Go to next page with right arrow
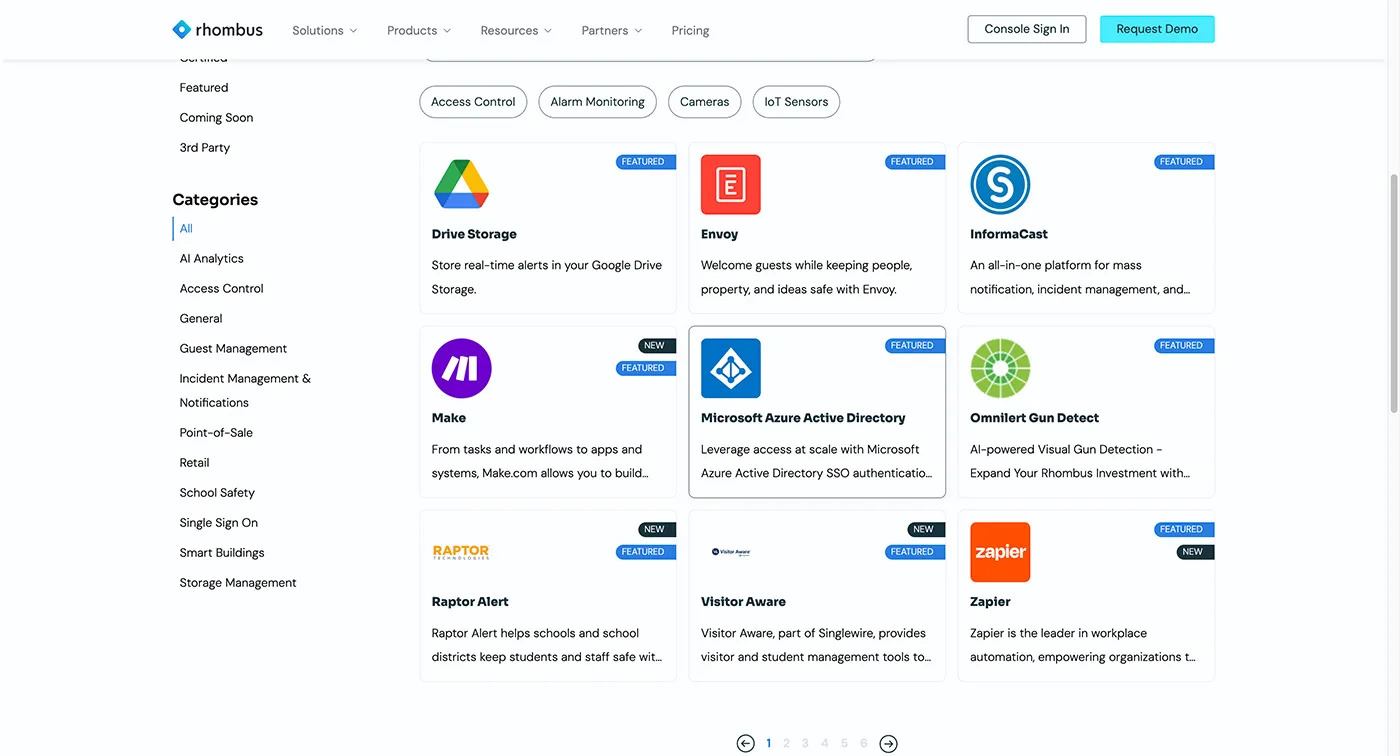 click(x=888, y=743)
